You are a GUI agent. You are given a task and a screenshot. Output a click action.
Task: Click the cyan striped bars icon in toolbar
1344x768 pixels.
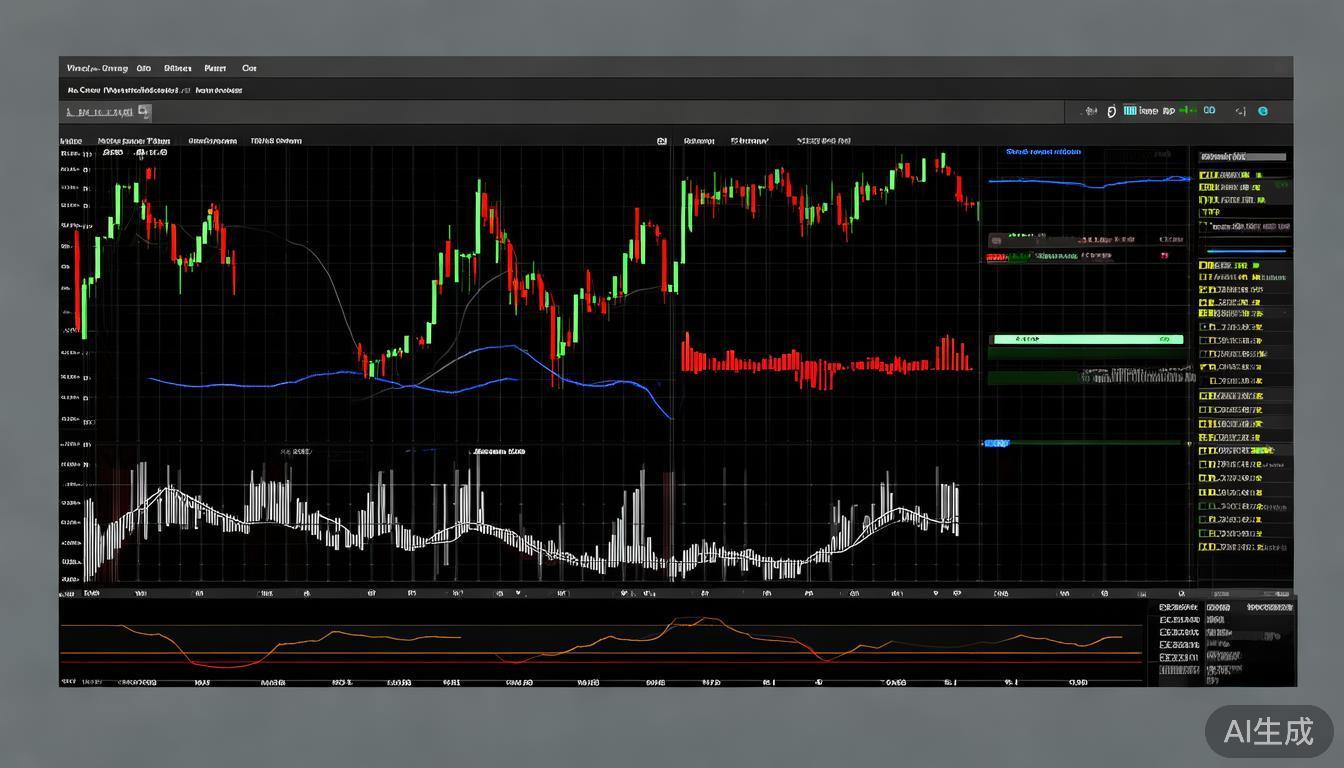pyautogui.click(x=1130, y=111)
